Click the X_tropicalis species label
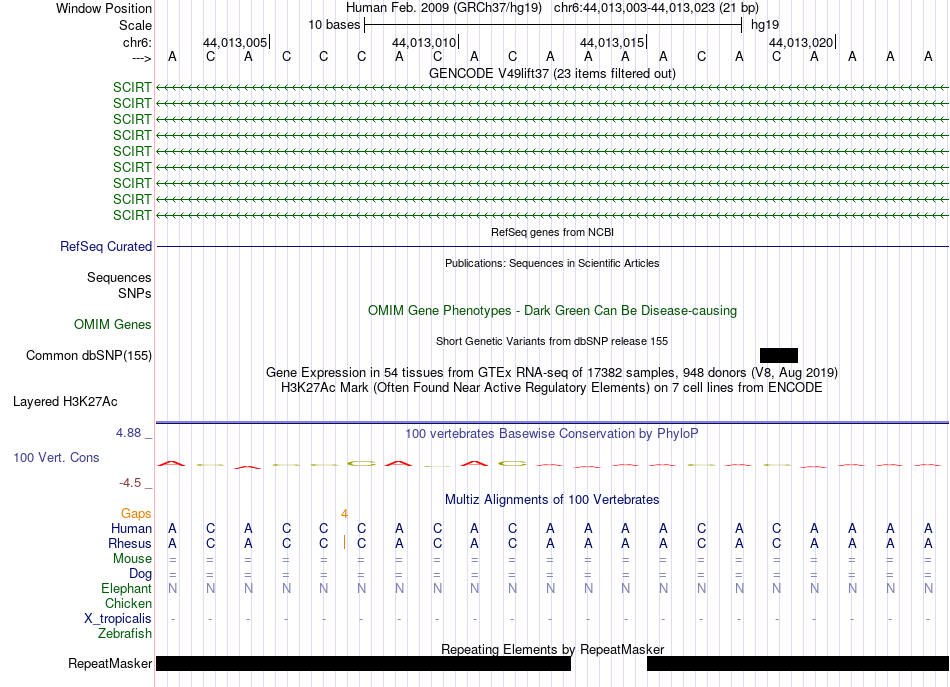The width and height of the screenshot is (950, 687). point(118,619)
